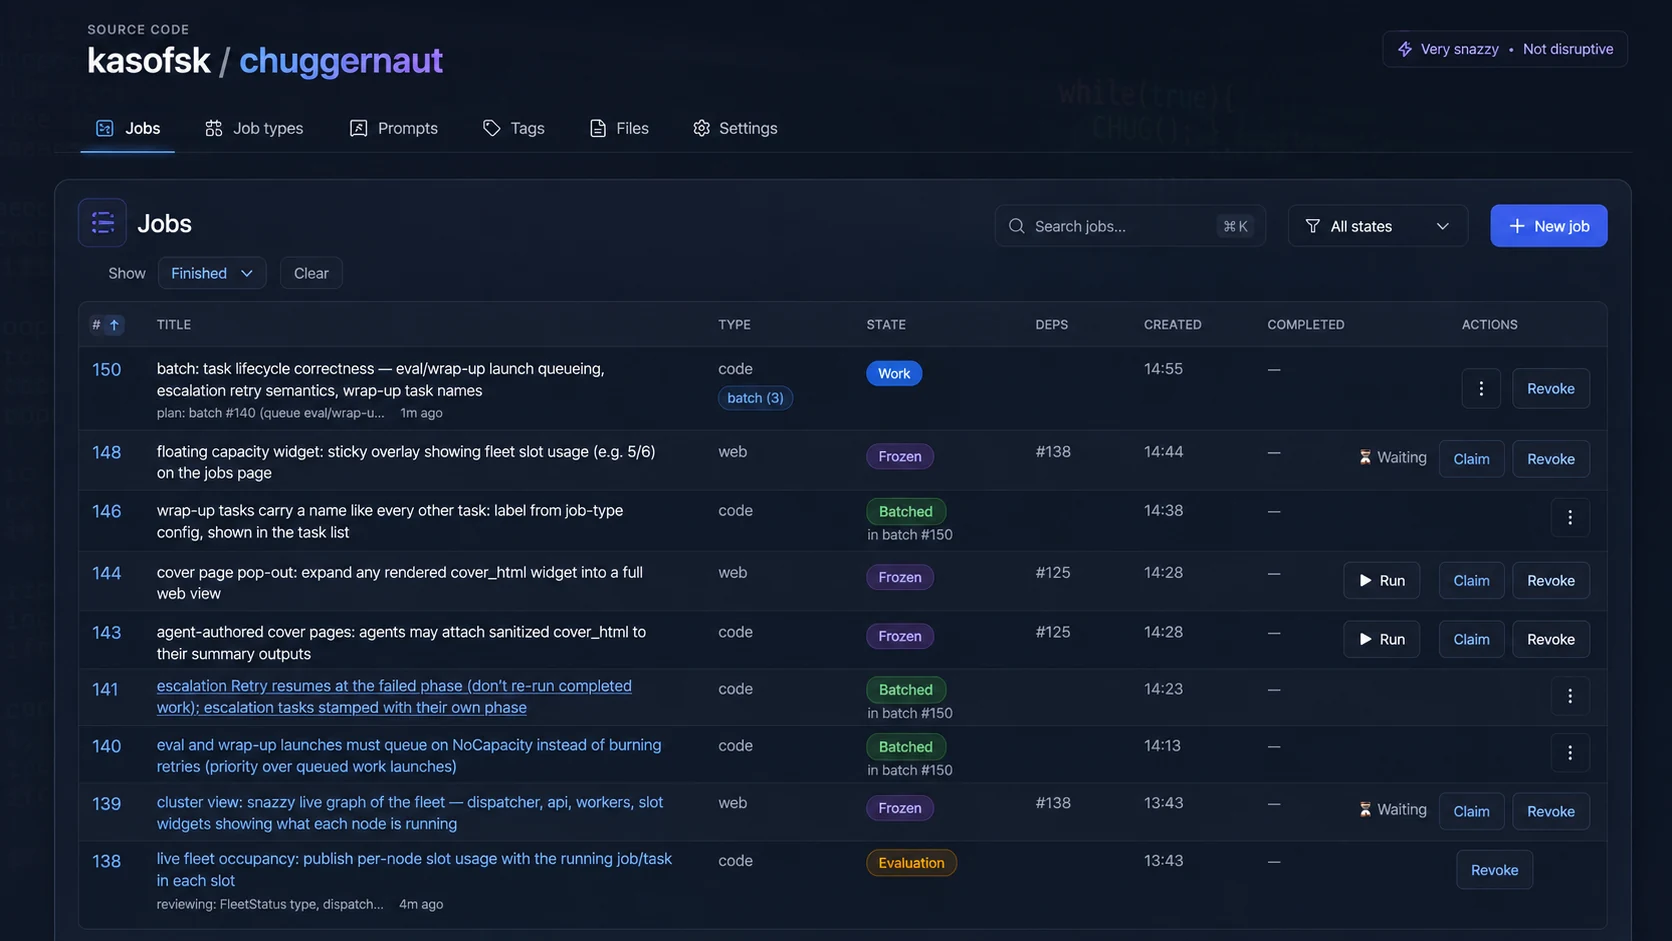
Task: Open more actions menu for job 146
Action: click(1570, 517)
